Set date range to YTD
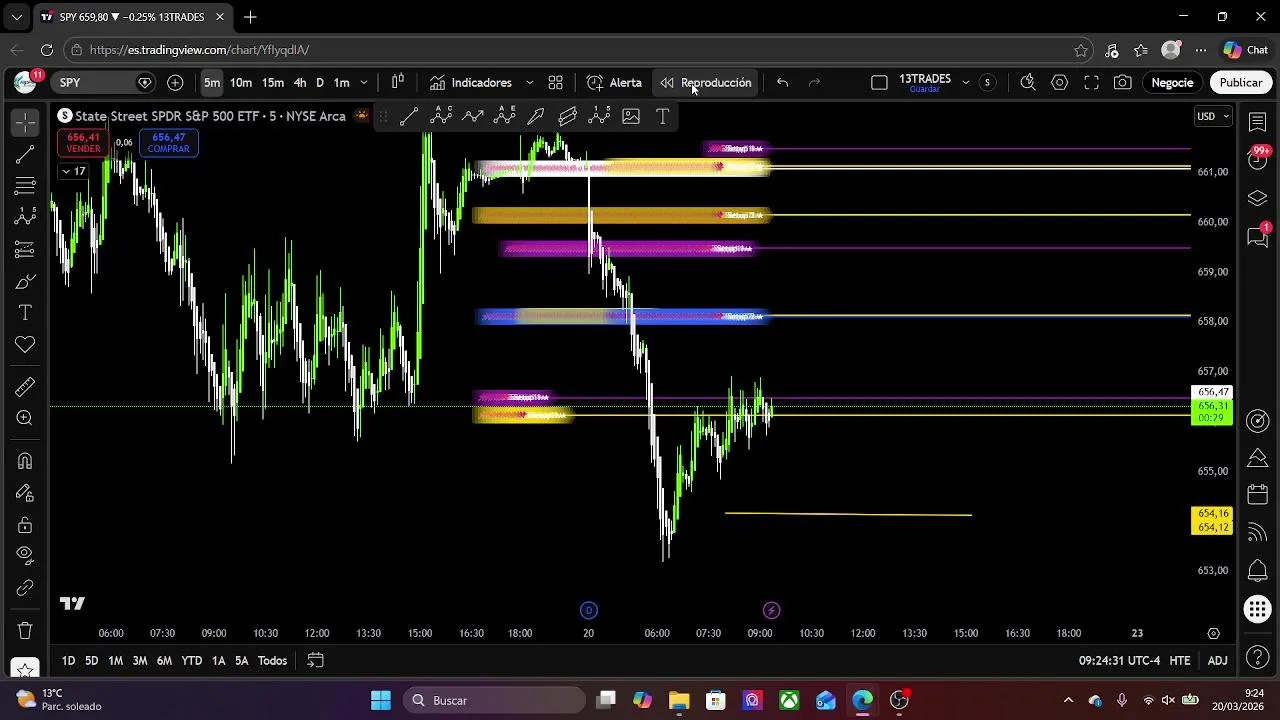1280x720 pixels. point(191,660)
